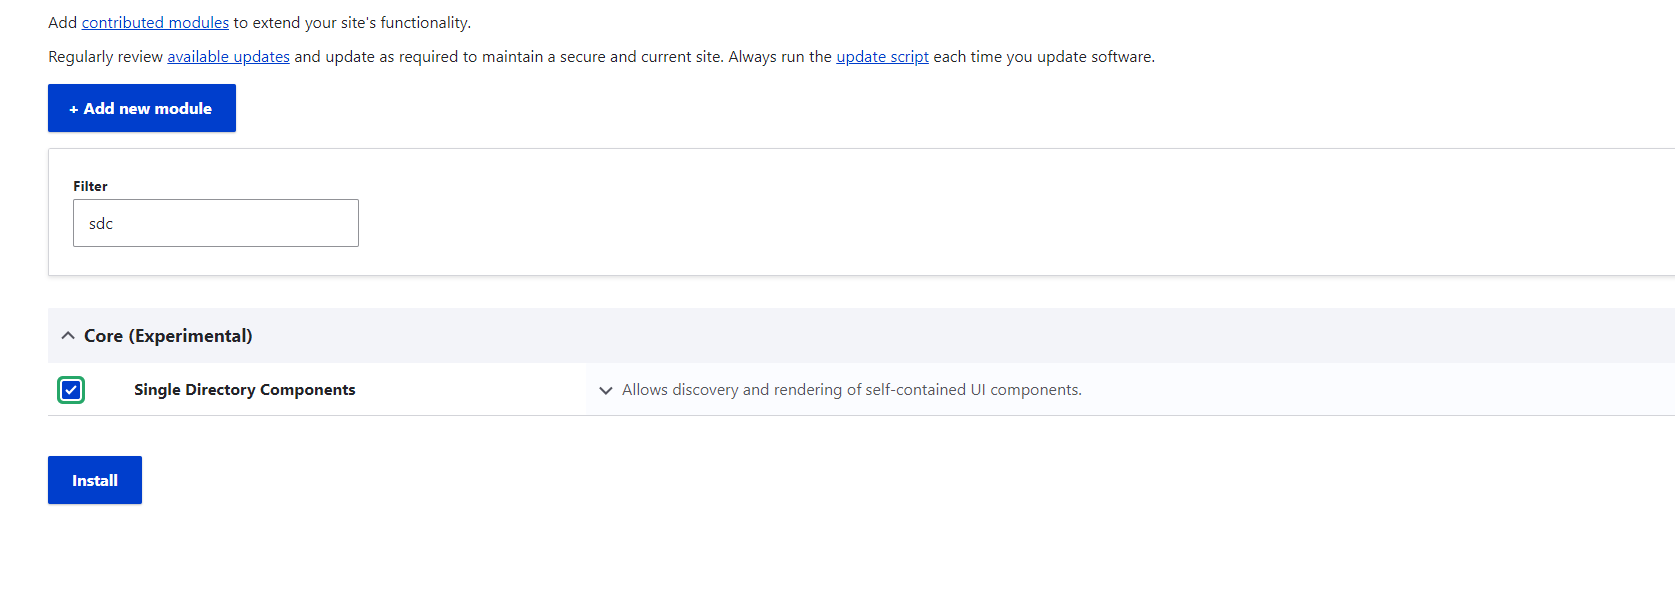Click the "Allows discovery and rendering" description text
Viewport: 1675px width, 590px height.
coord(851,390)
